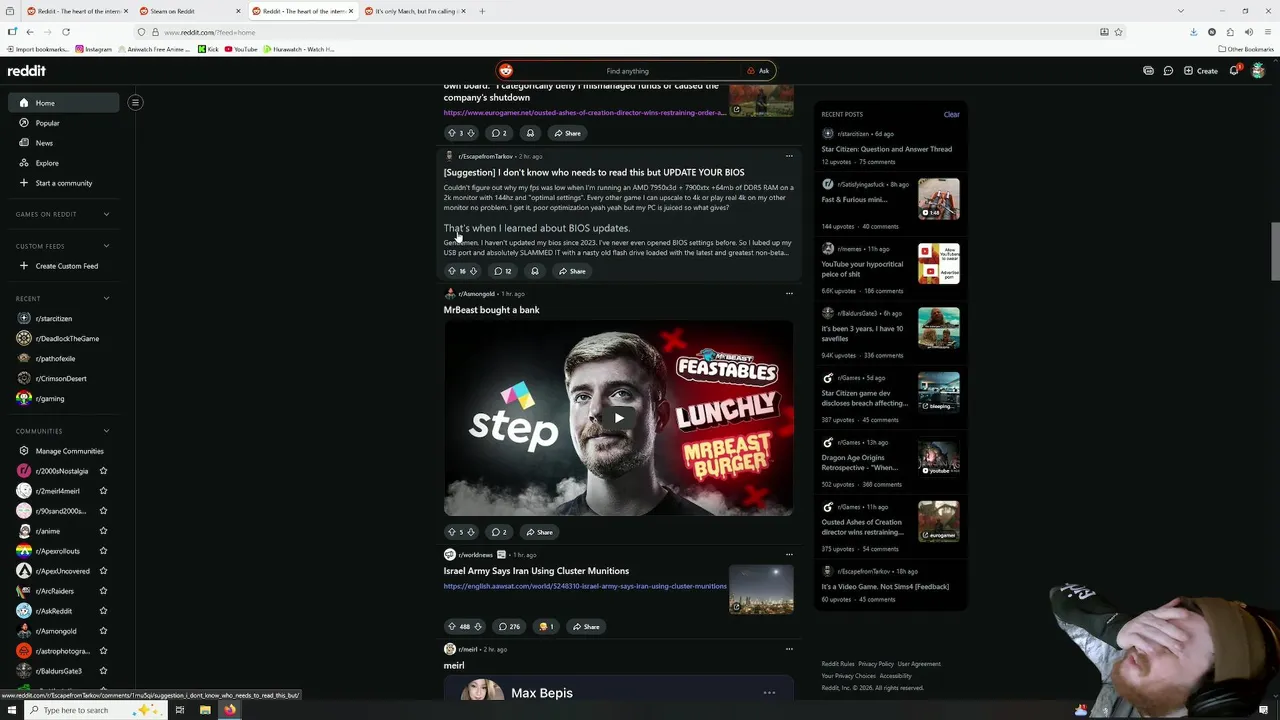
Task: Open overflow menu on r/worldnews post
Action: (x=789, y=554)
